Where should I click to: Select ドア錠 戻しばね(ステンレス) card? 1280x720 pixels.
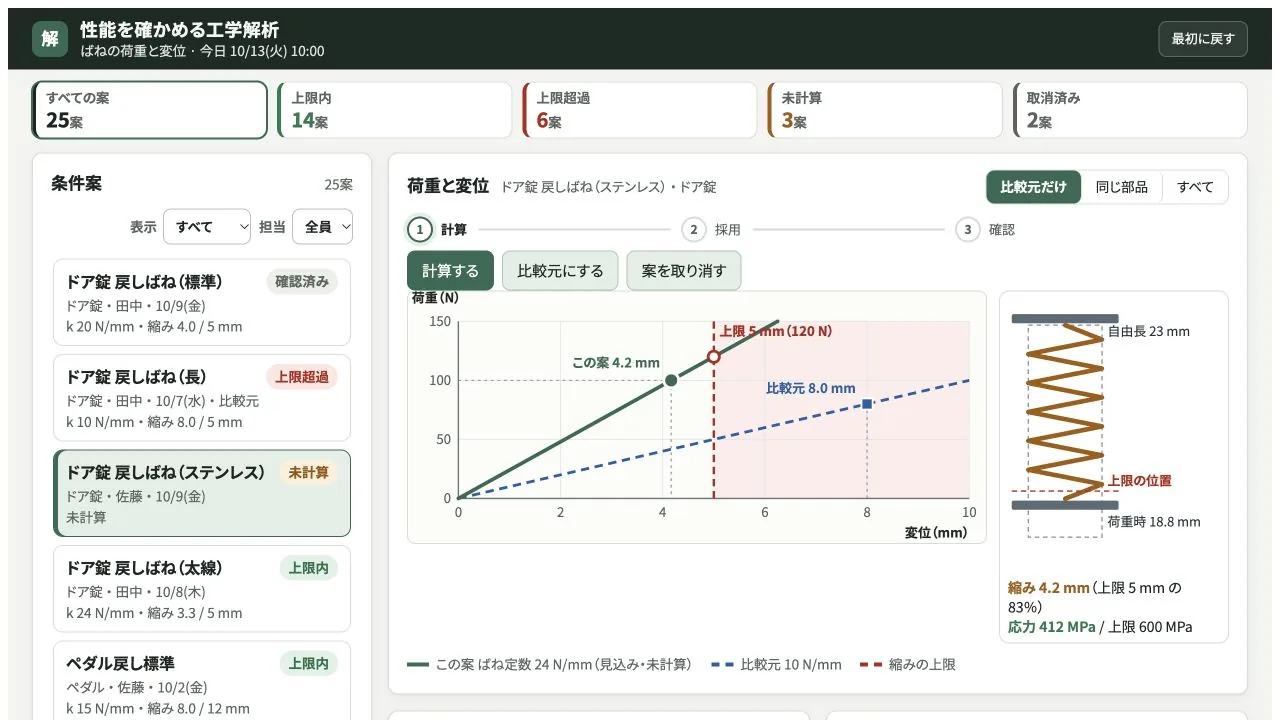click(x=202, y=494)
